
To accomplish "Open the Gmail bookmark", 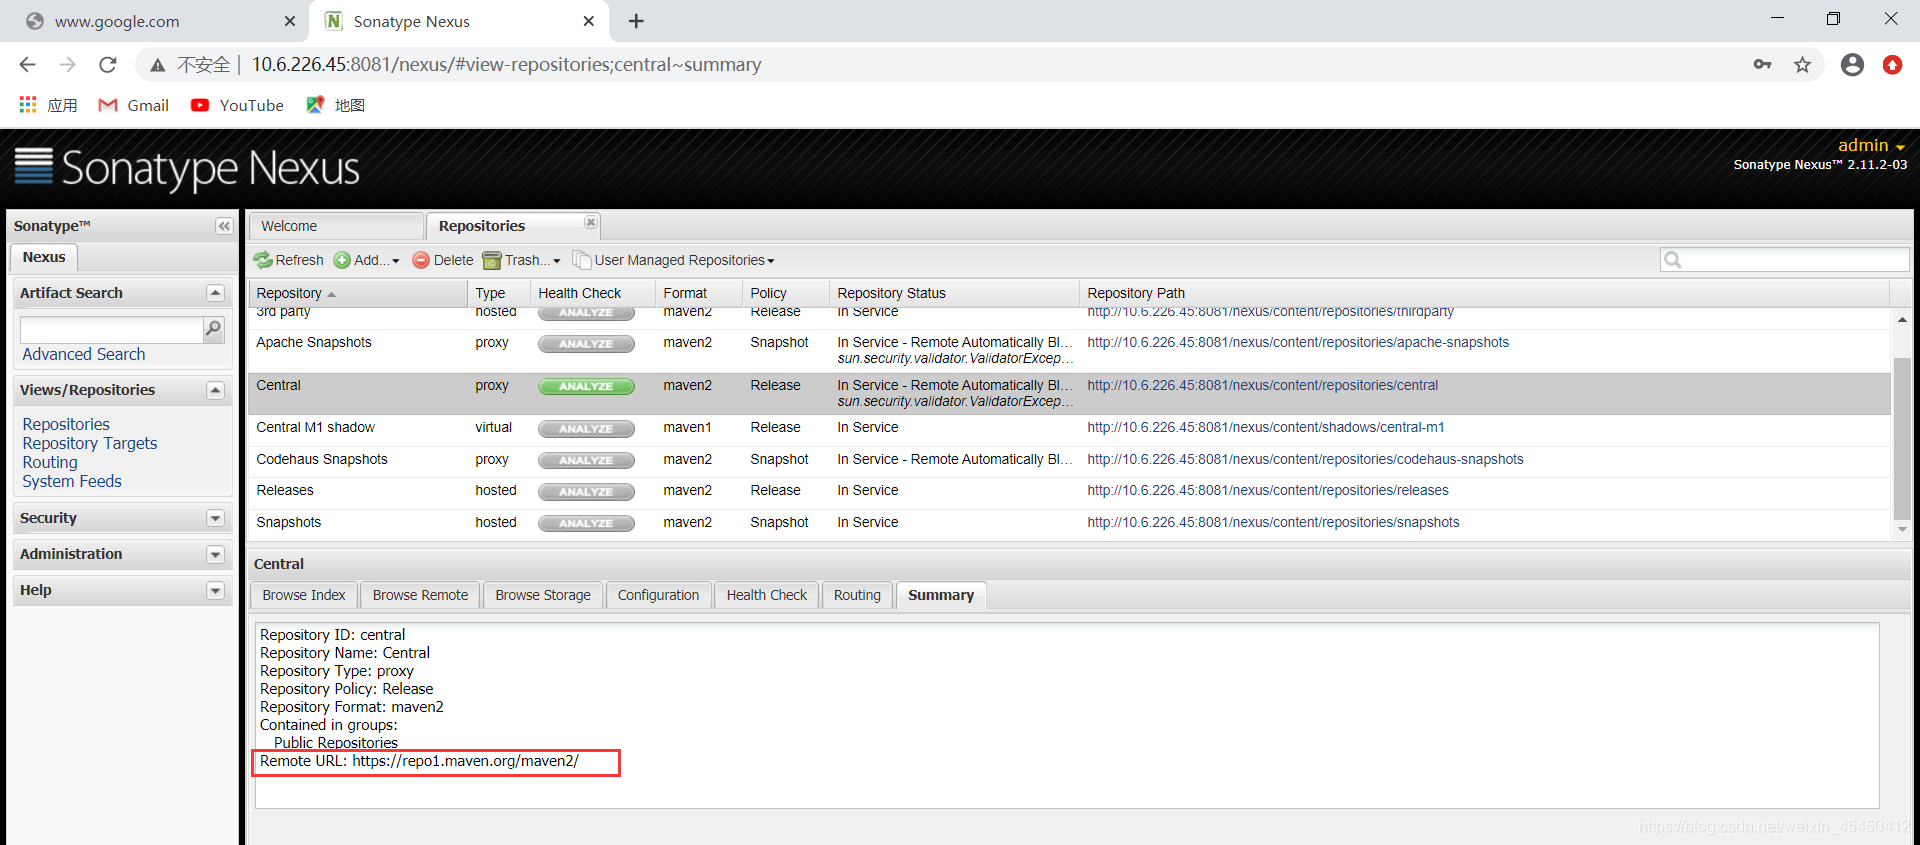I will pos(133,105).
